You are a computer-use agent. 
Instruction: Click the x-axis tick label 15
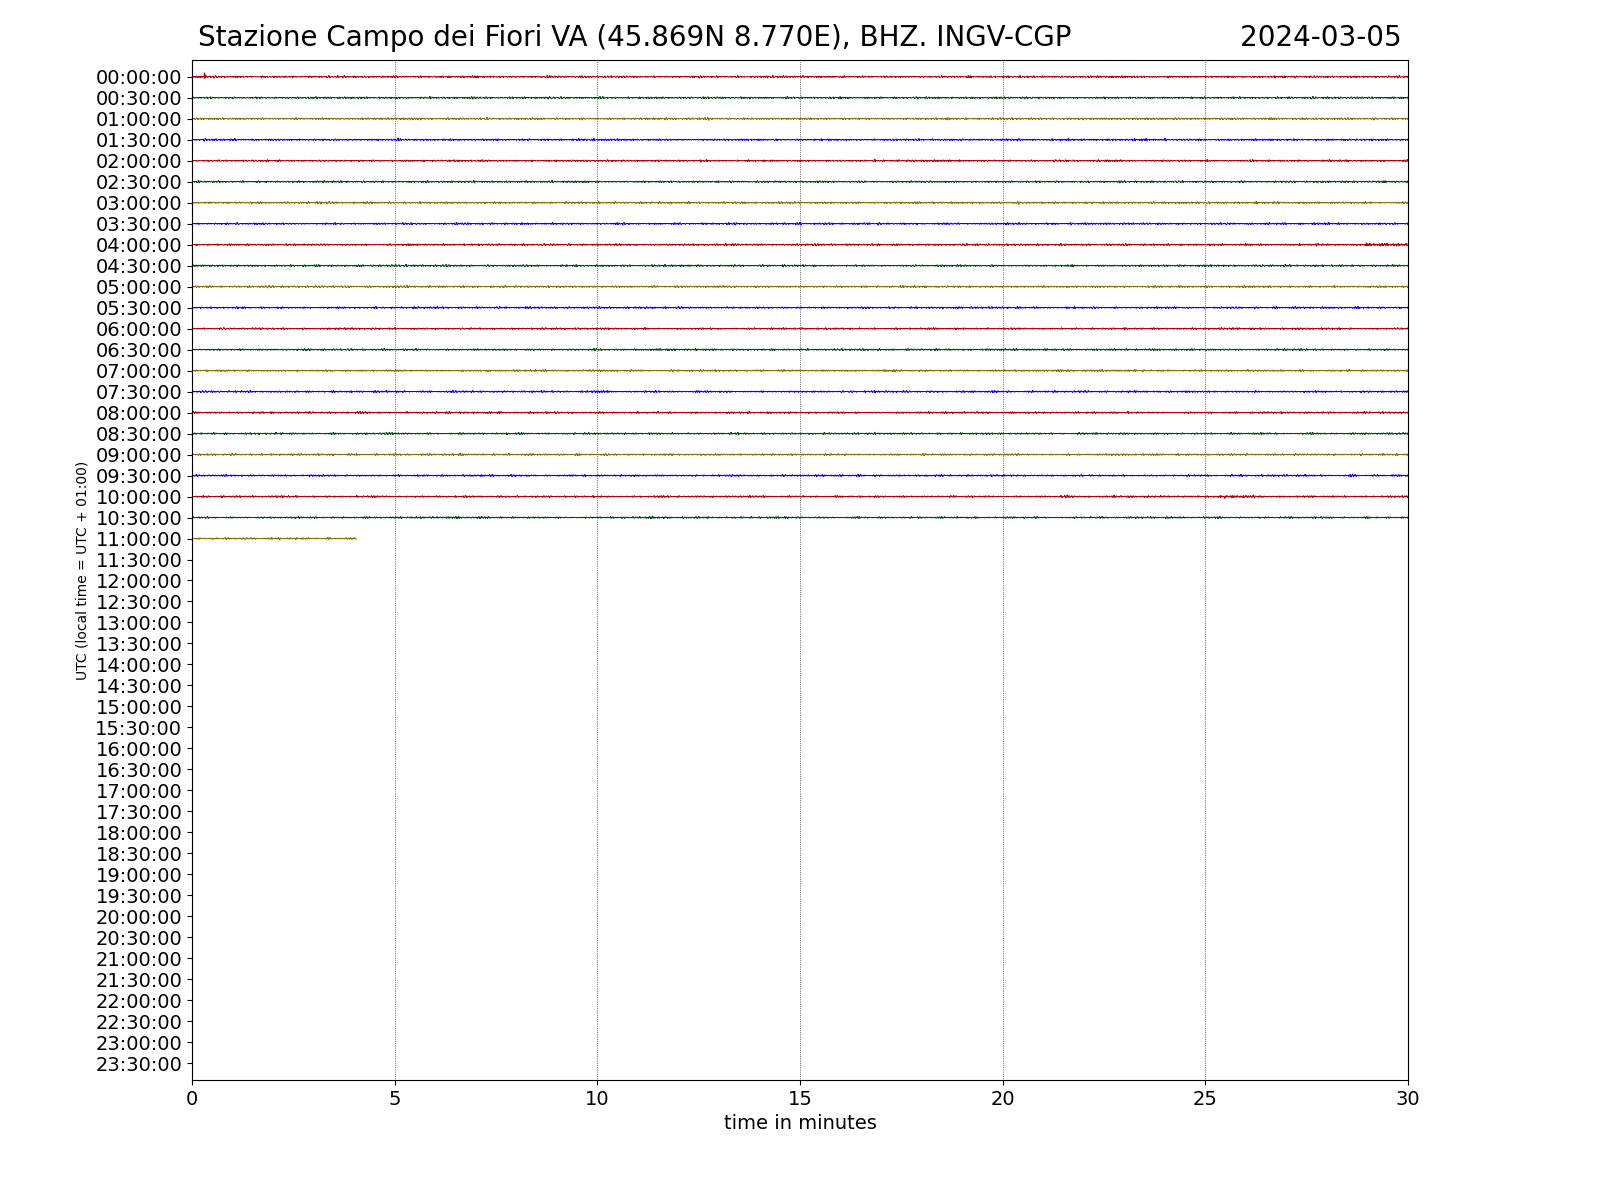tap(800, 1098)
